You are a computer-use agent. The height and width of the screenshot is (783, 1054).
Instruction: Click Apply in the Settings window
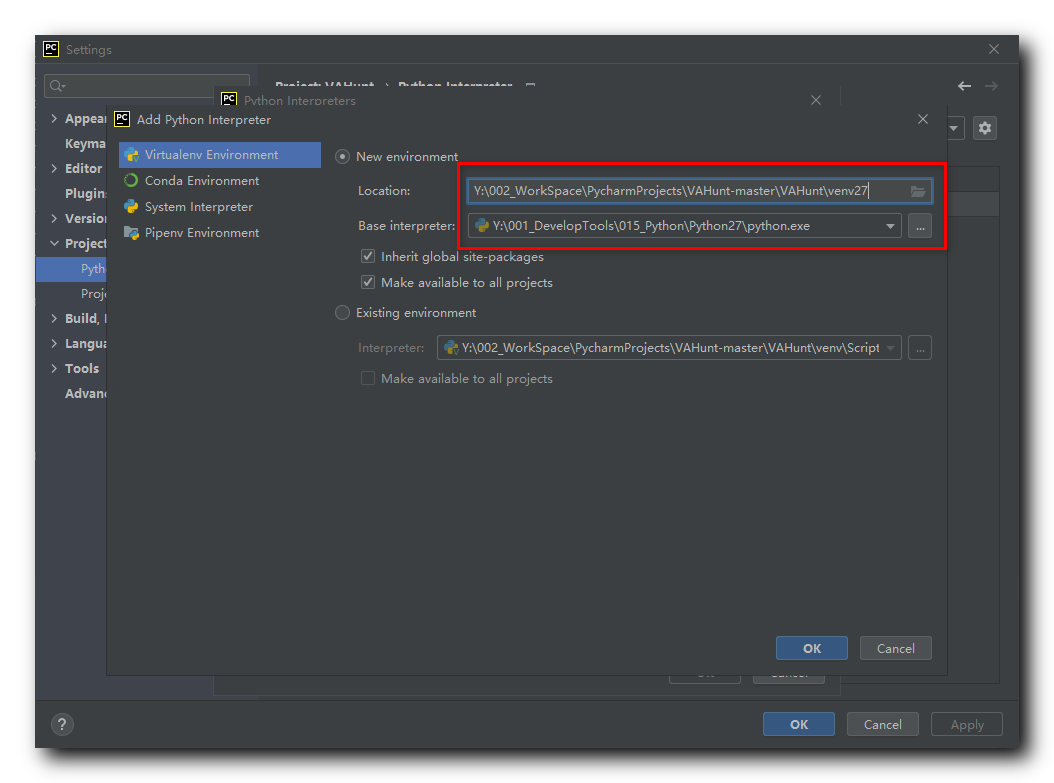(967, 725)
